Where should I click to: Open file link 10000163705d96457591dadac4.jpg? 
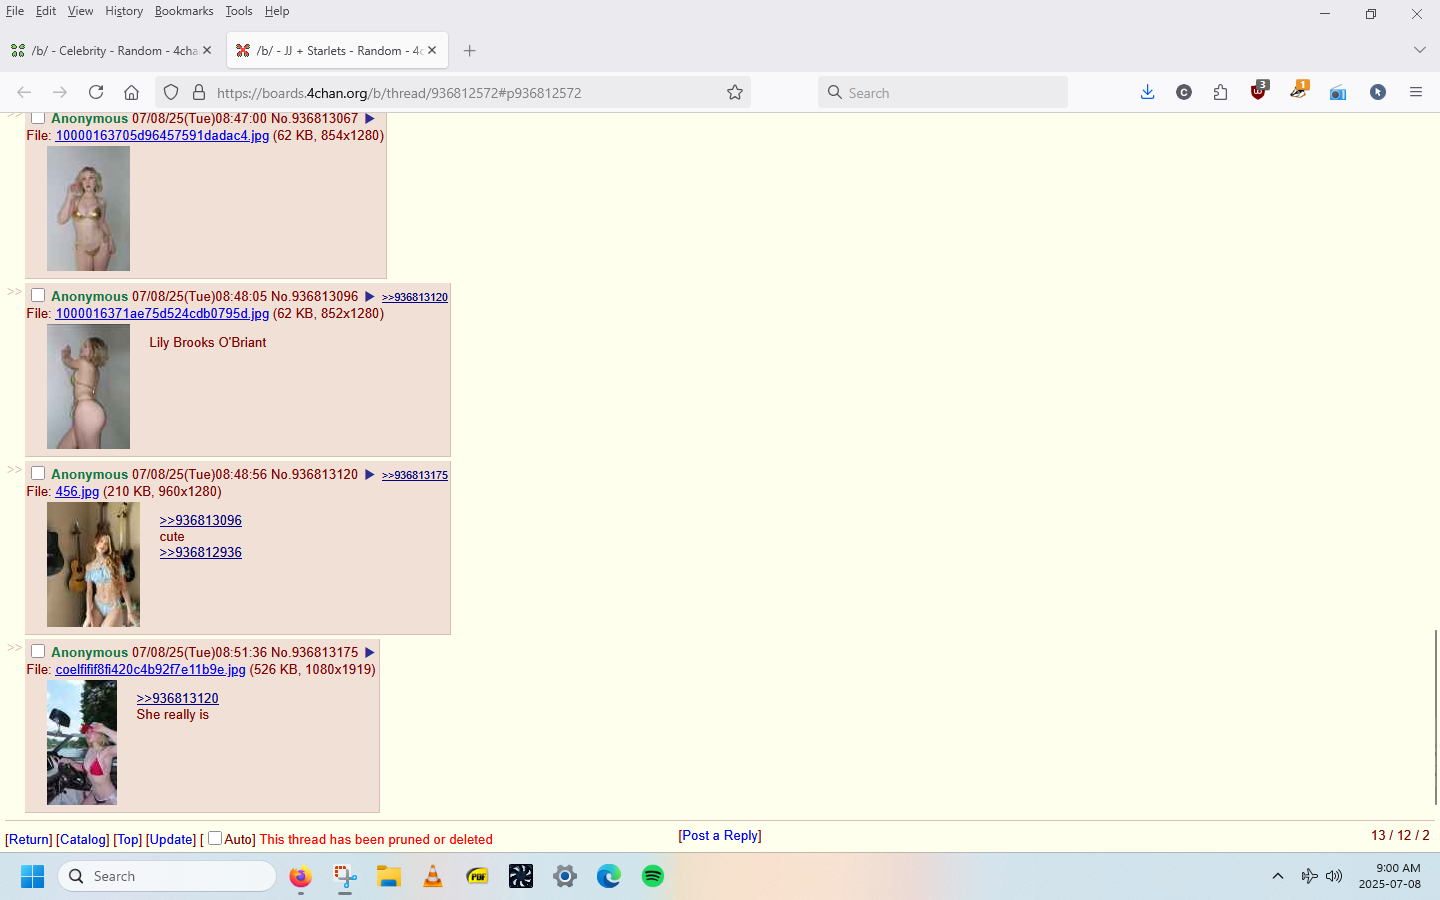coord(162,135)
